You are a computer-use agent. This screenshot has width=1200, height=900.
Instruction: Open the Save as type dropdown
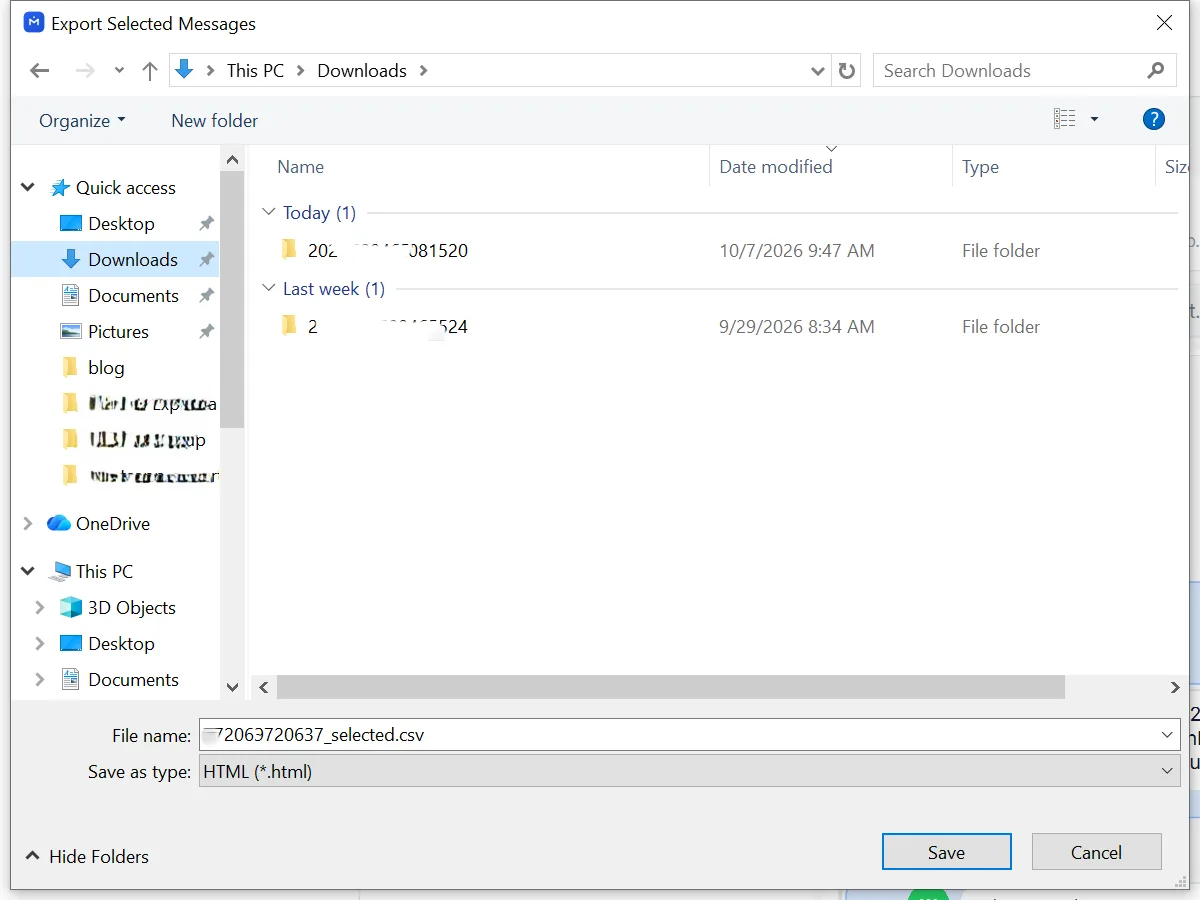(x=689, y=771)
